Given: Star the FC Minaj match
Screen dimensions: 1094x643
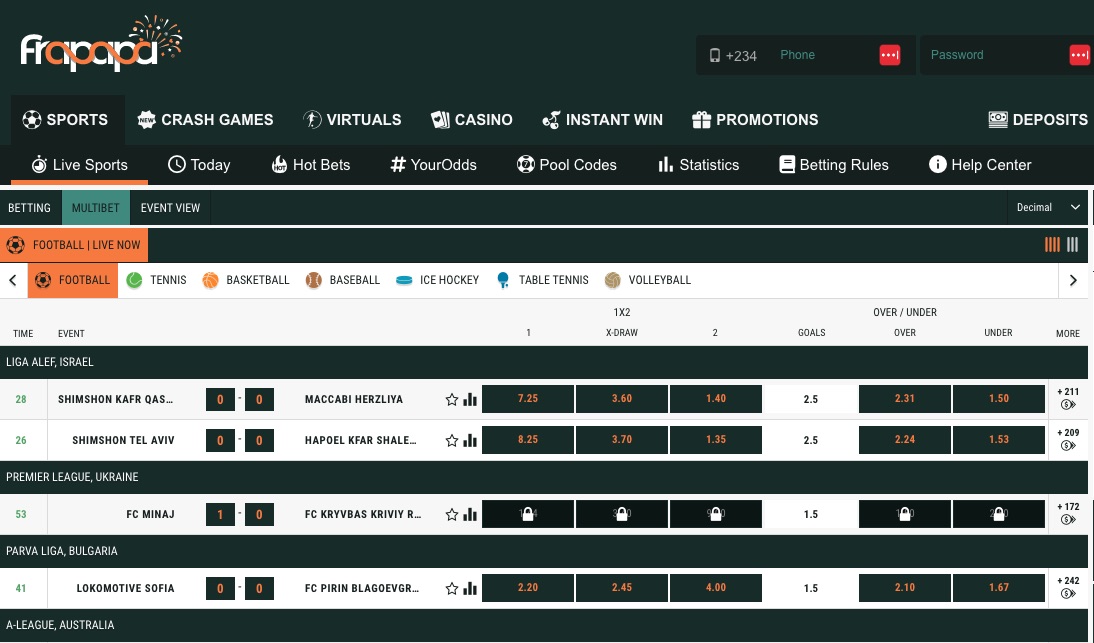Looking at the screenshot, I should pyautogui.click(x=451, y=515).
